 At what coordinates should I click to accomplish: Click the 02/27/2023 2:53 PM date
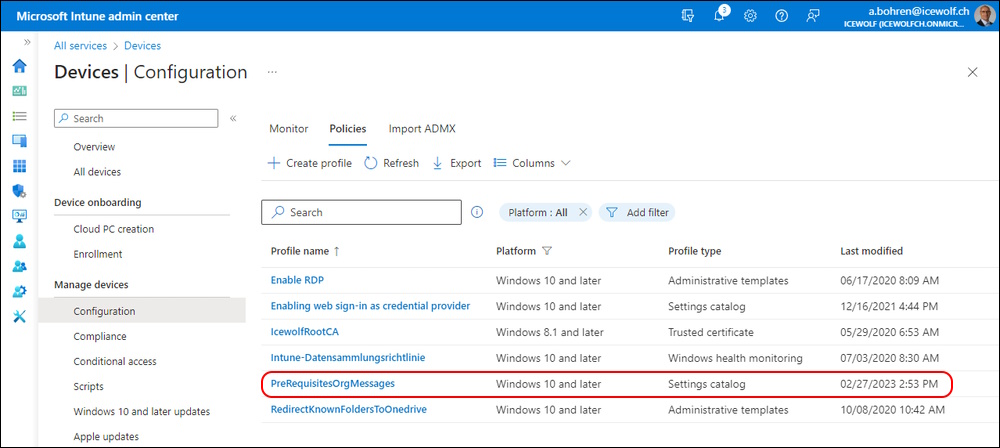889,384
